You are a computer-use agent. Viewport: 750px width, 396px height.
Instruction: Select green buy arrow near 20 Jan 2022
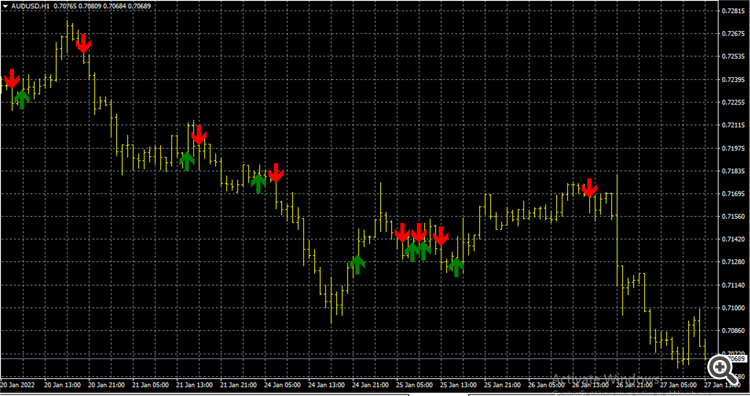[22, 99]
